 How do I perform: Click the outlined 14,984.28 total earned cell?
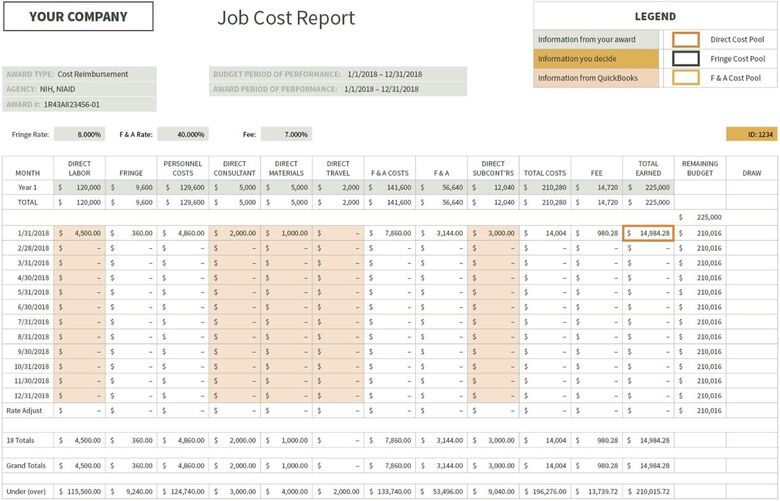tap(649, 233)
